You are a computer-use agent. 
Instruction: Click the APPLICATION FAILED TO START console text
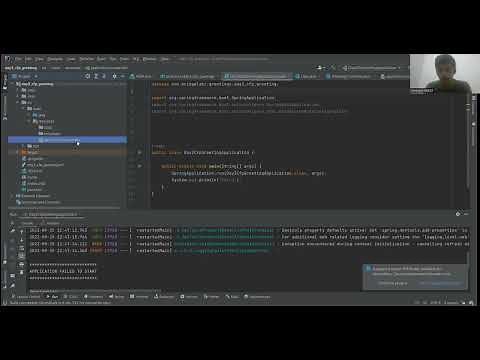(63, 271)
